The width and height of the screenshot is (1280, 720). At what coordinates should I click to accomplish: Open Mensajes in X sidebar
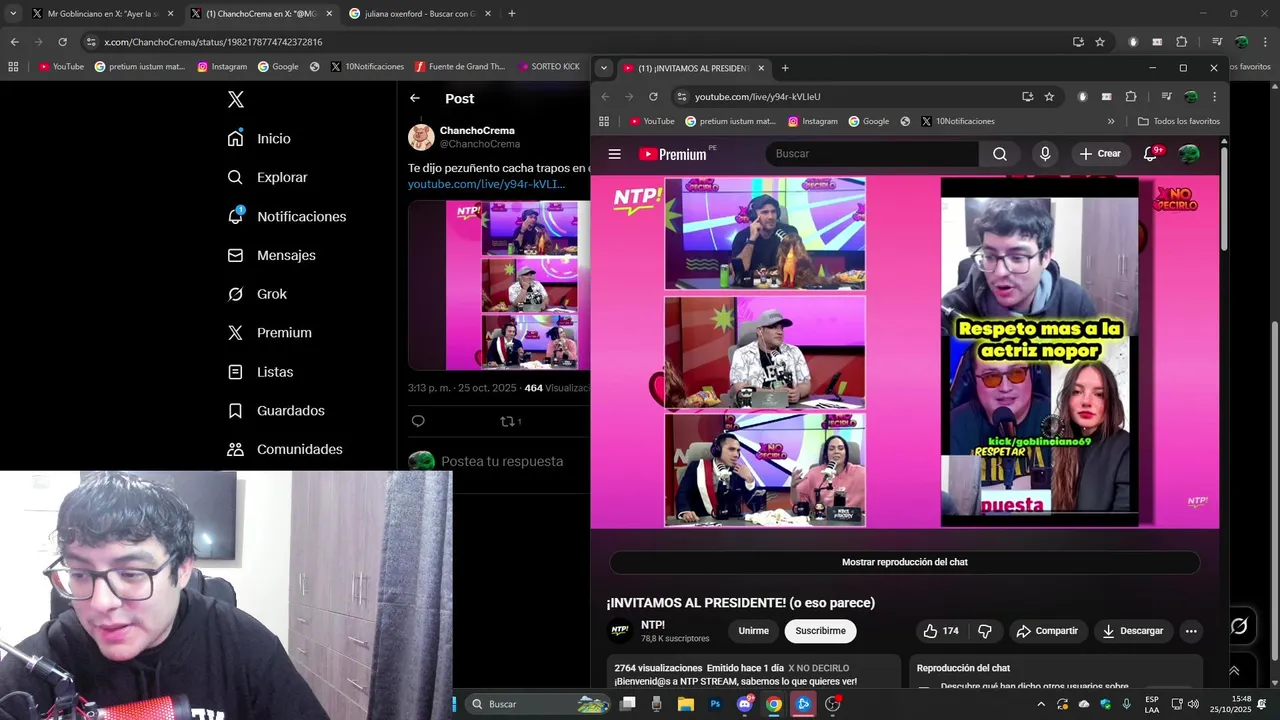pos(271,255)
